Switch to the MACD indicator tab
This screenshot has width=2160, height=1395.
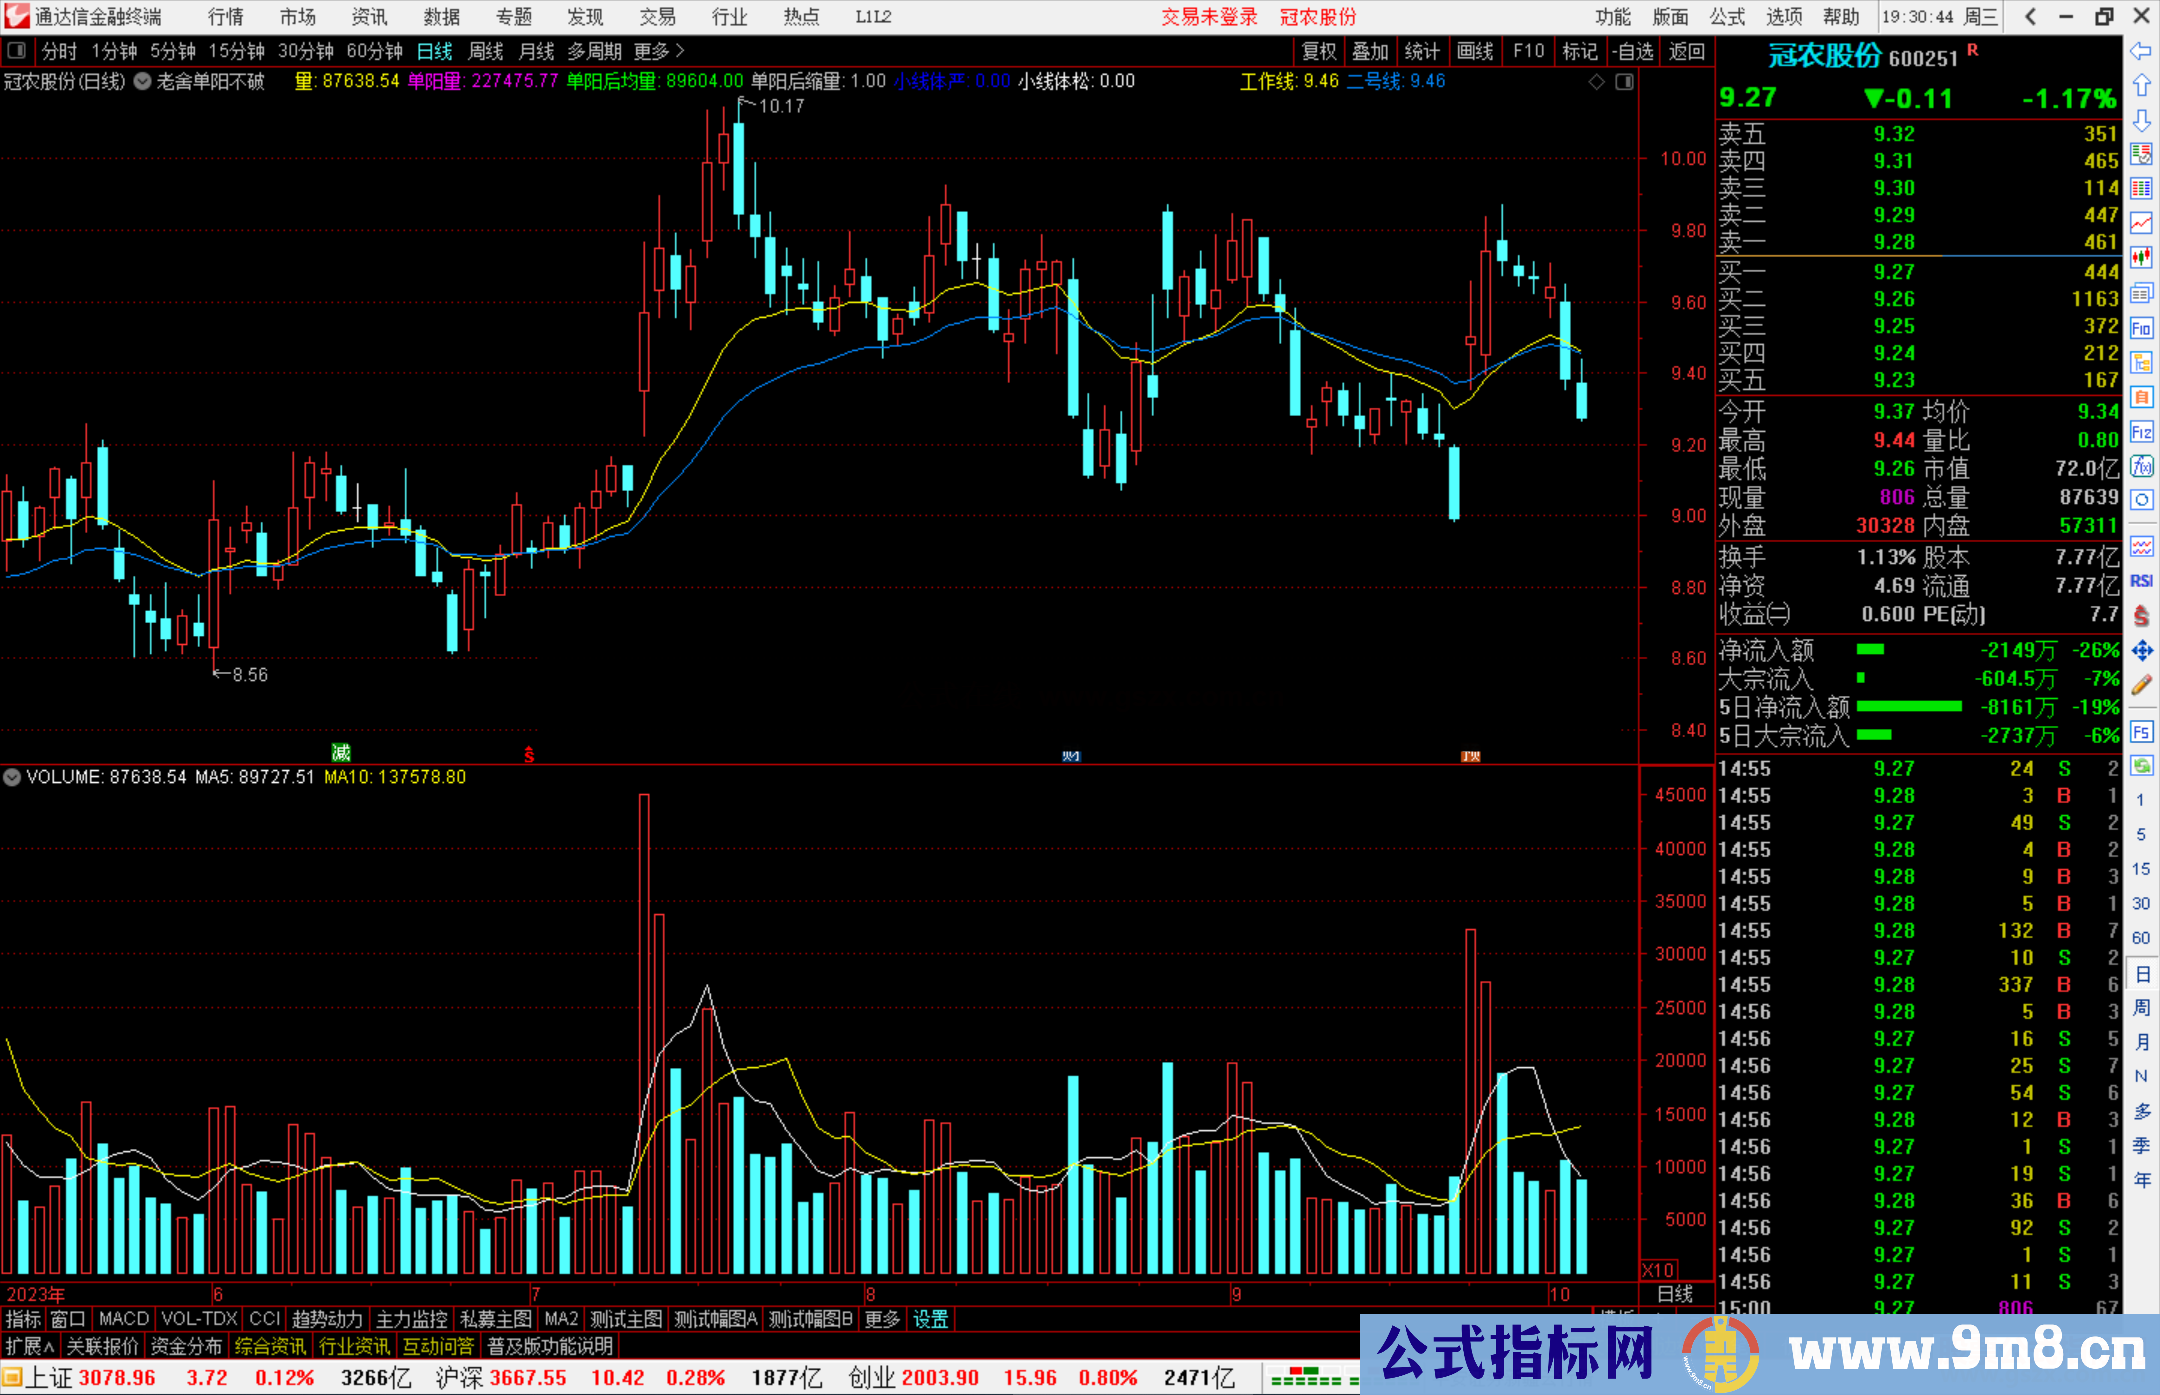pos(123,1319)
